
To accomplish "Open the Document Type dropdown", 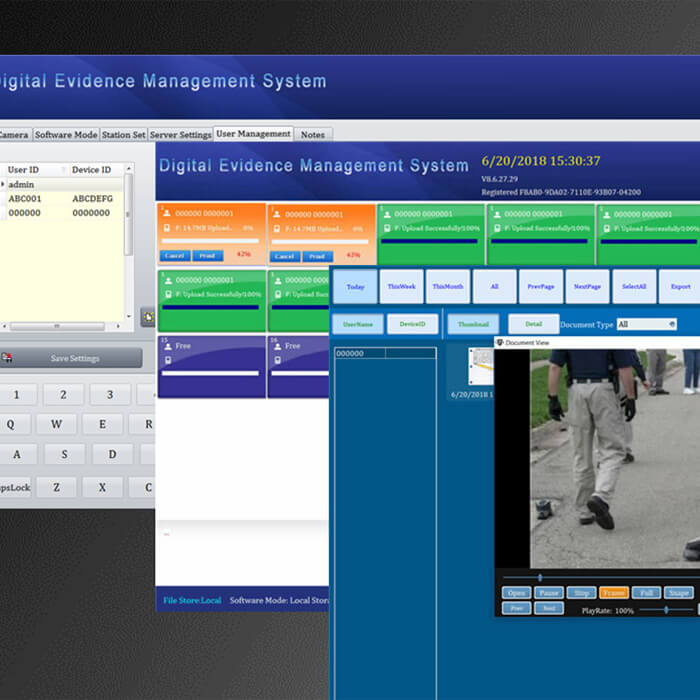I will (671, 324).
